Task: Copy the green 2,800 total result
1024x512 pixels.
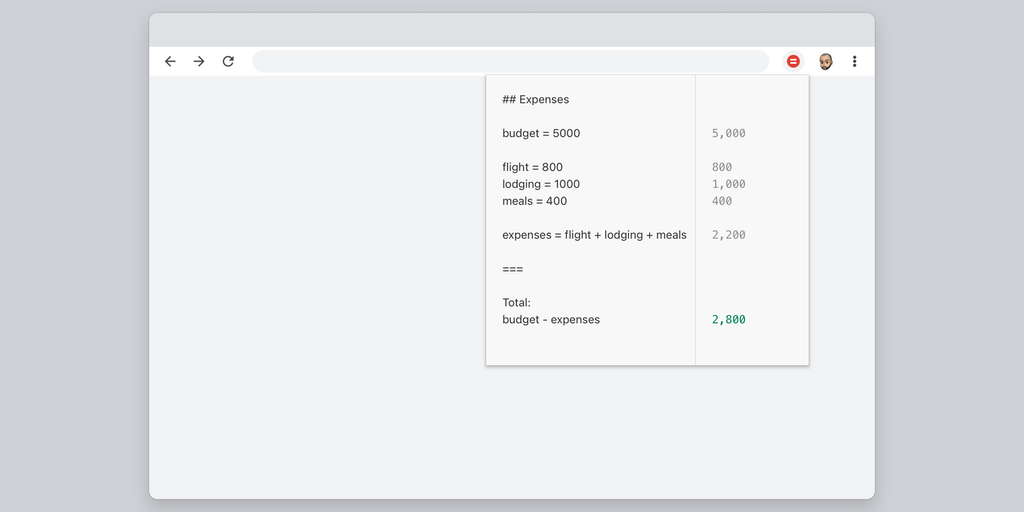Action: 729,320
